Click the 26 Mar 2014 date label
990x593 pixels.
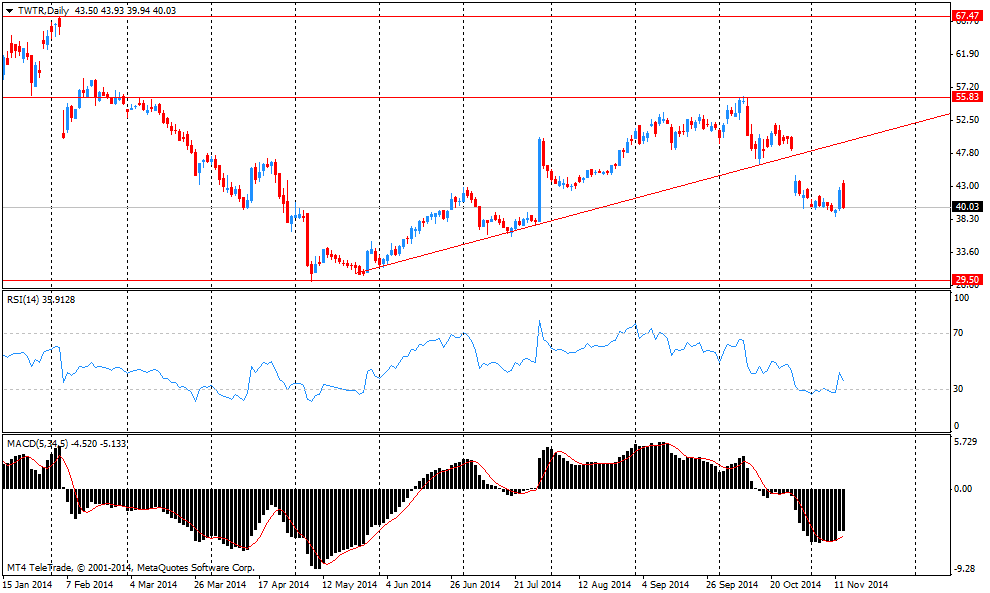[x=220, y=585]
